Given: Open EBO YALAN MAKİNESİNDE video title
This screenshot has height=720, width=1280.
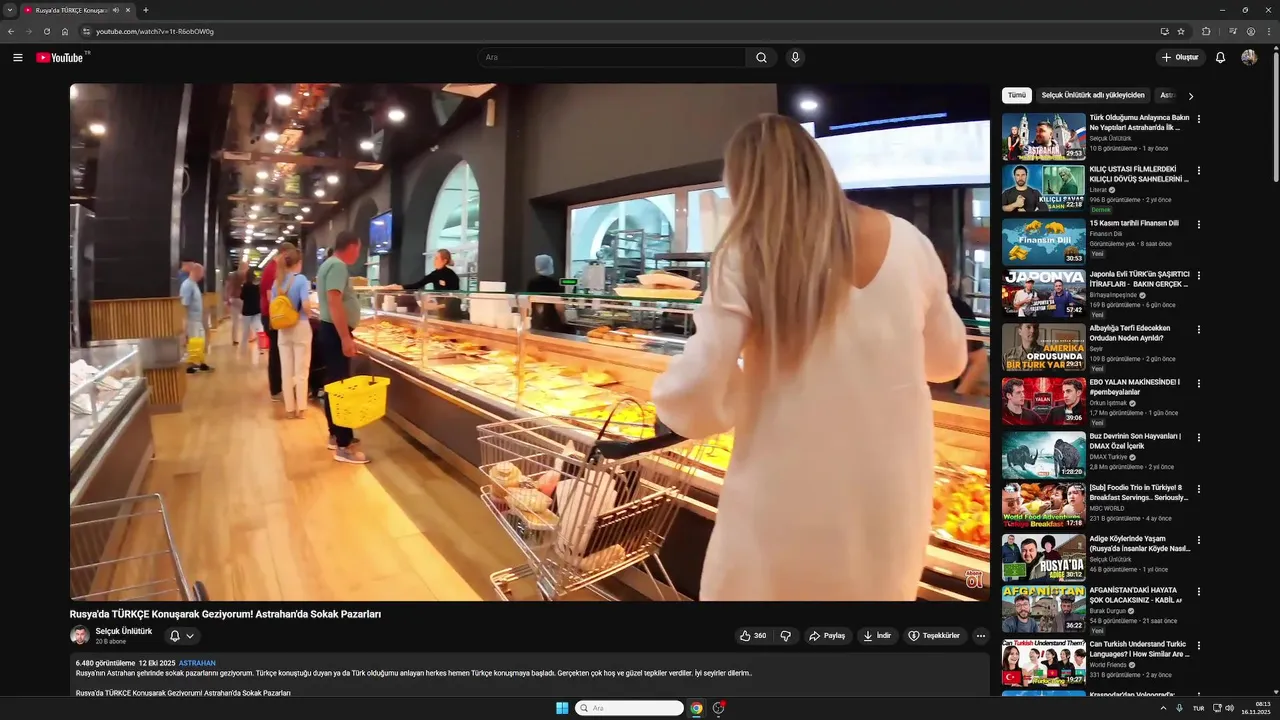Looking at the screenshot, I should click(x=1135, y=387).
